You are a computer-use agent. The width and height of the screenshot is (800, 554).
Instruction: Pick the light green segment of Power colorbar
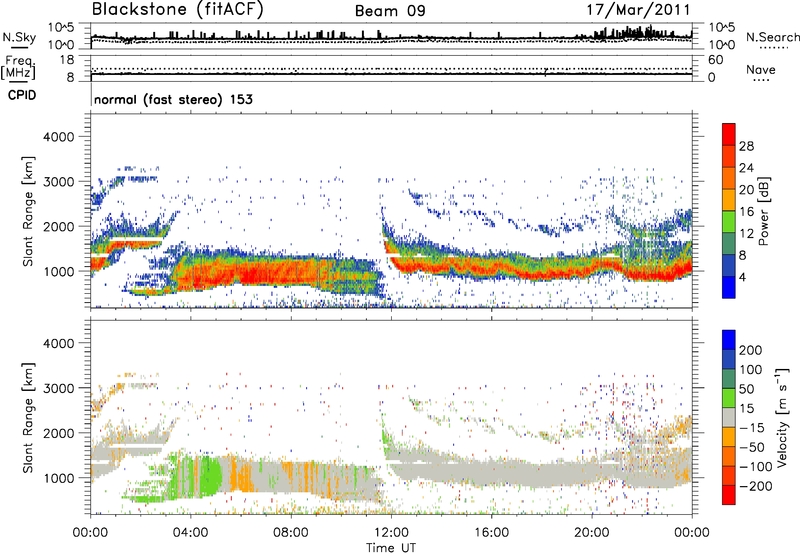click(729, 221)
